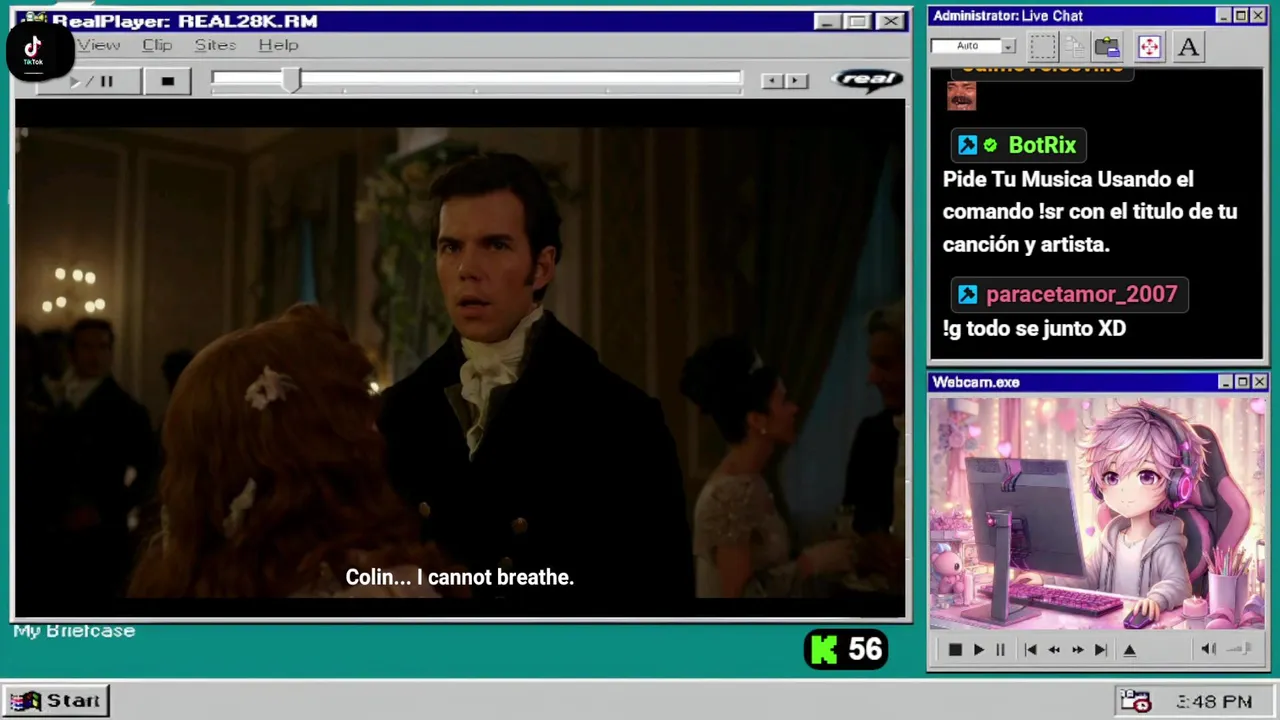Close the RealPlayer window
Screen dimensions: 1280x720
pos(889,21)
